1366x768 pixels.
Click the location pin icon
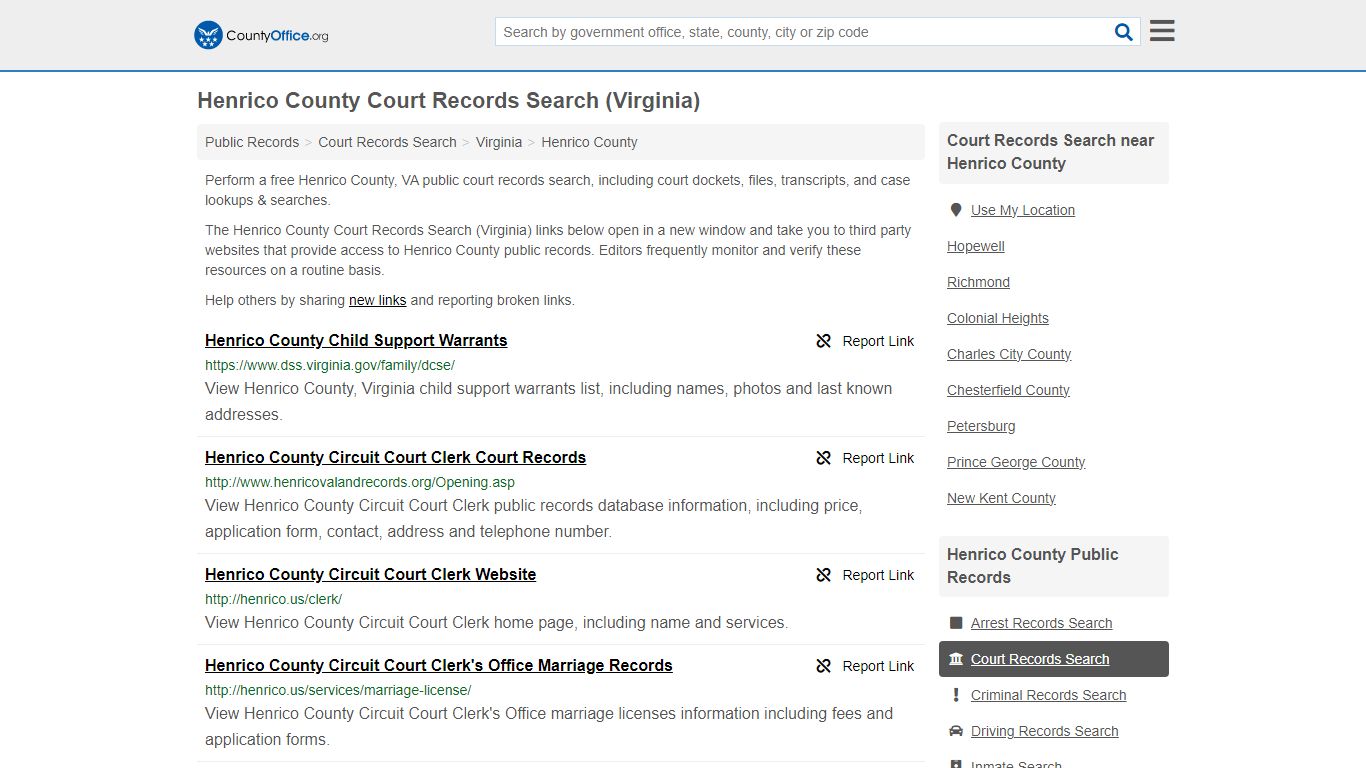tap(955, 210)
